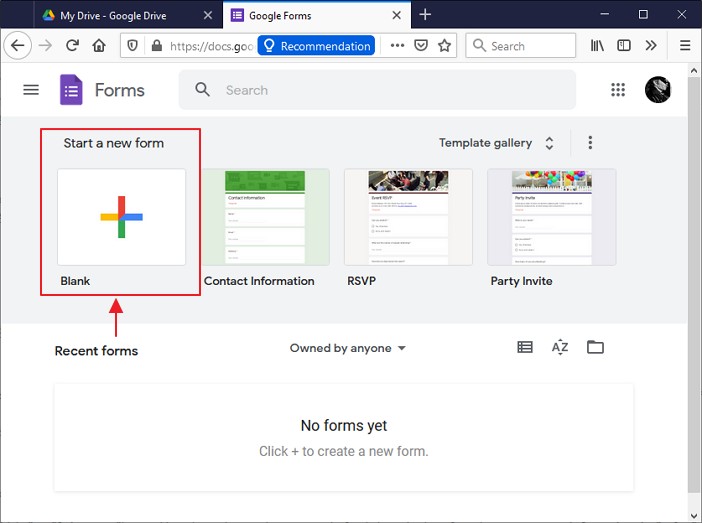Open the file picker folder icon
Viewport: 702px width, 523px height.
pyautogui.click(x=595, y=347)
